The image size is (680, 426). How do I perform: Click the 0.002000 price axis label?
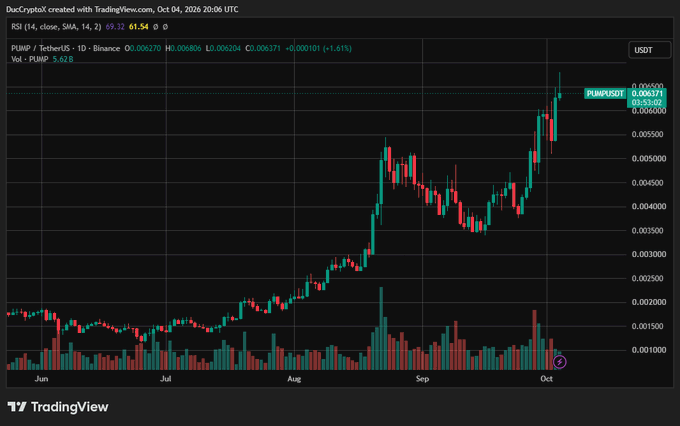tap(649, 302)
